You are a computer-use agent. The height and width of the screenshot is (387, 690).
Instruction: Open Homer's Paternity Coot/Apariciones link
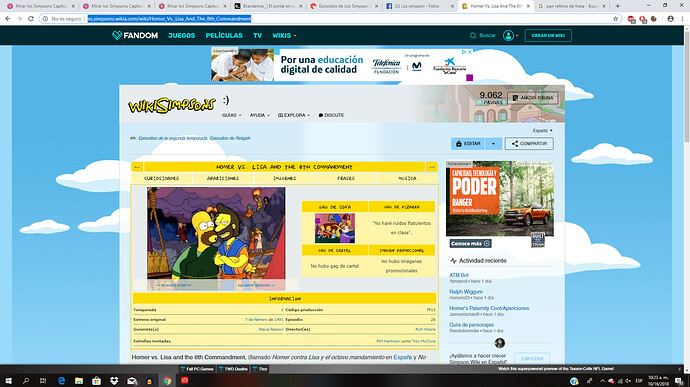click(489, 308)
